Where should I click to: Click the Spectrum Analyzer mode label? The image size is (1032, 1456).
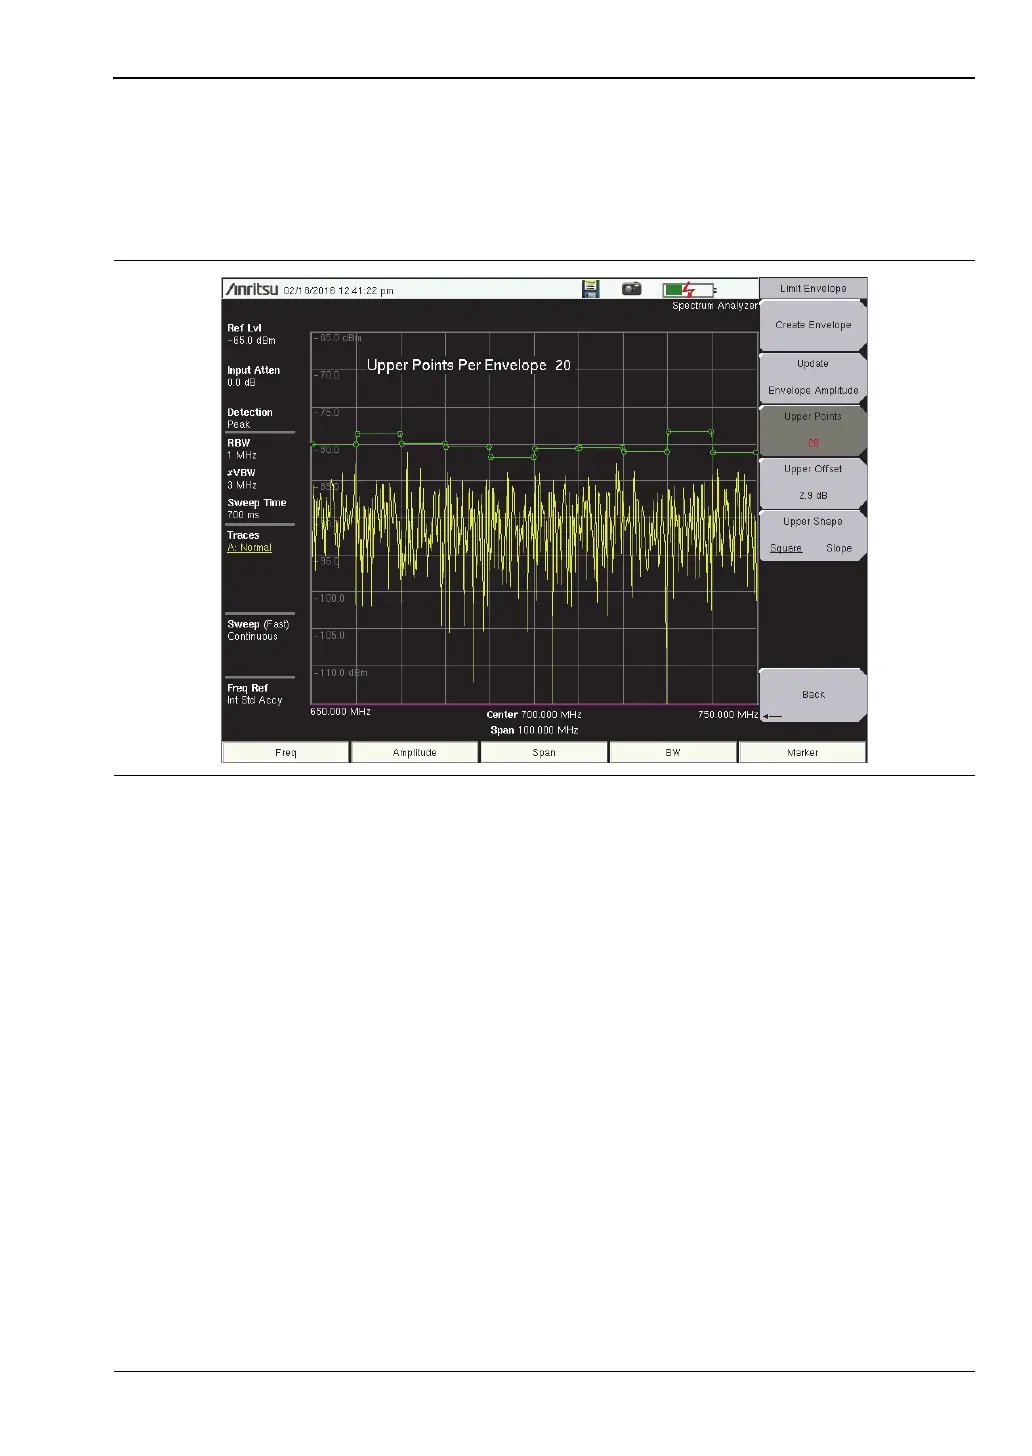[714, 306]
